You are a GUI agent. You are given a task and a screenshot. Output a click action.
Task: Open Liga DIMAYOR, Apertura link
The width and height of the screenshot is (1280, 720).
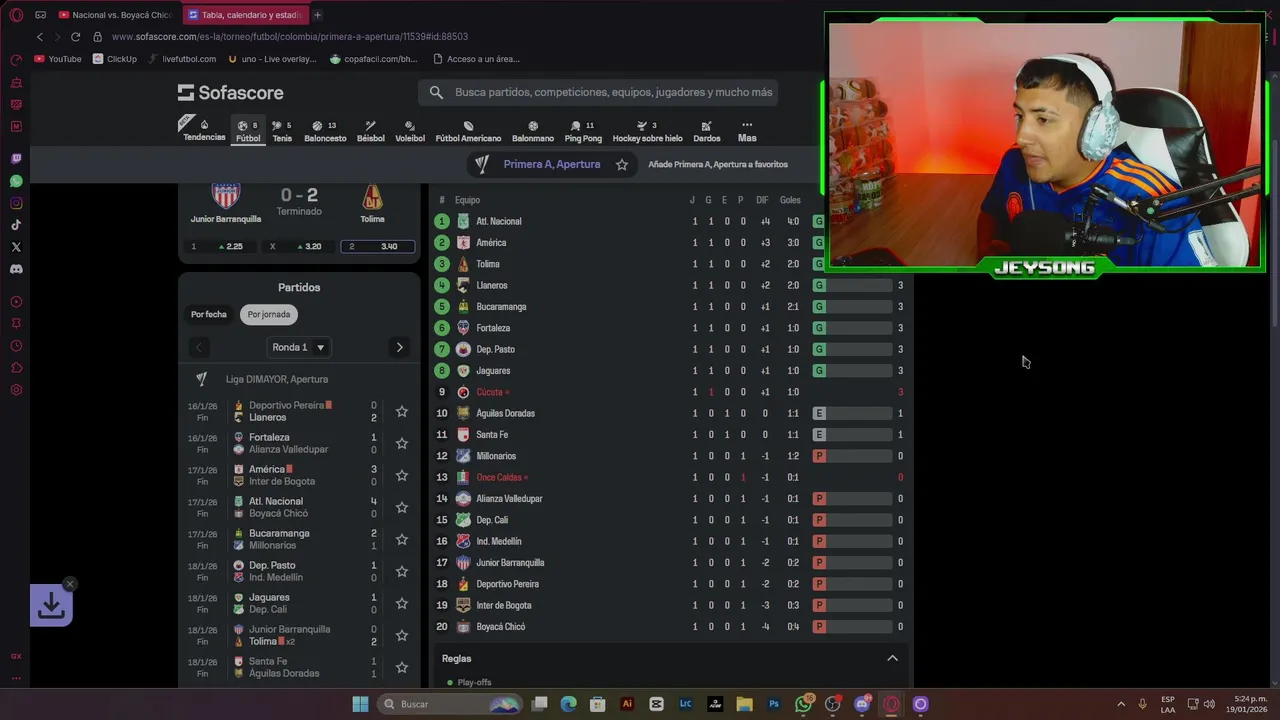point(277,379)
